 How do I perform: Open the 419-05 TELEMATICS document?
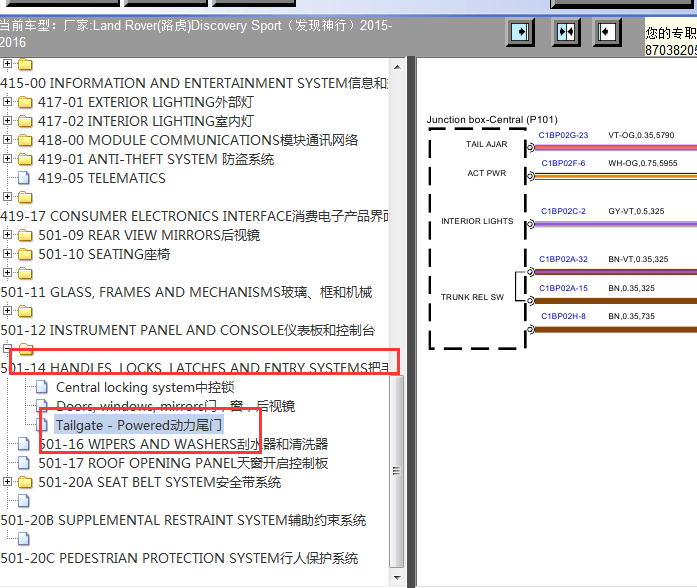101,178
